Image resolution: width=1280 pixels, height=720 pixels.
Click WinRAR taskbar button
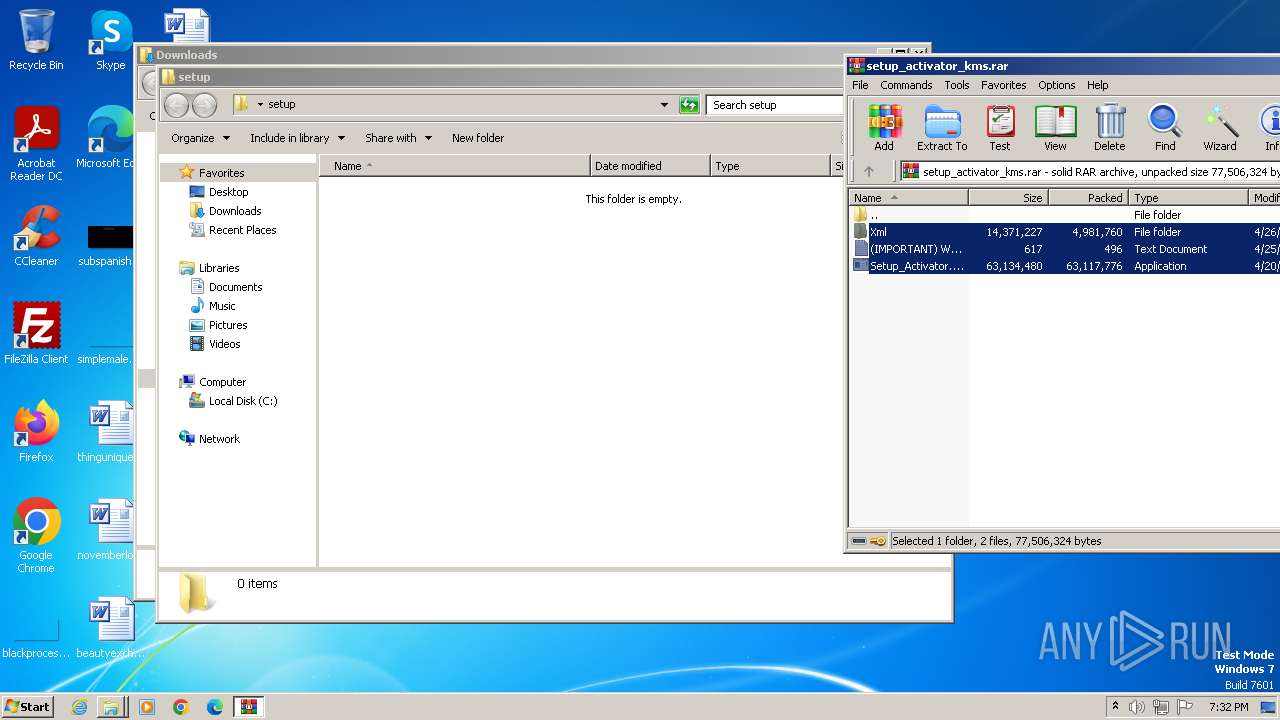[x=248, y=707]
